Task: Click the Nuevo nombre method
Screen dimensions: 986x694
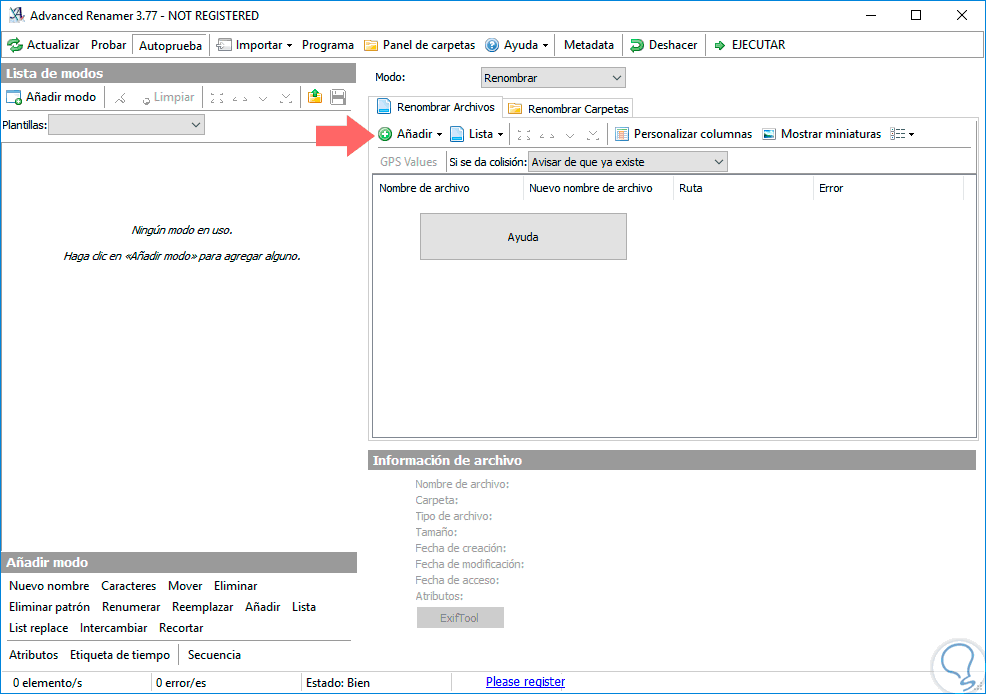Action: coord(49,586)
